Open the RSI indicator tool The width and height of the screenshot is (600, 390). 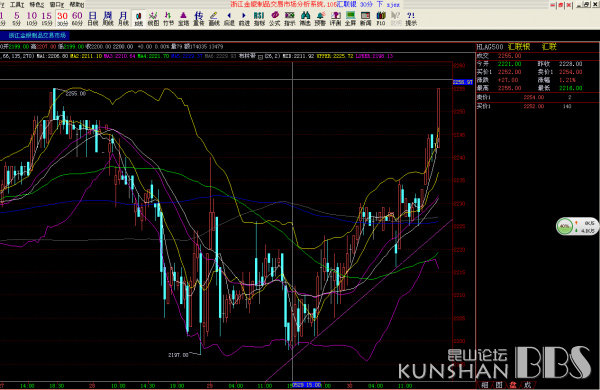259,18
